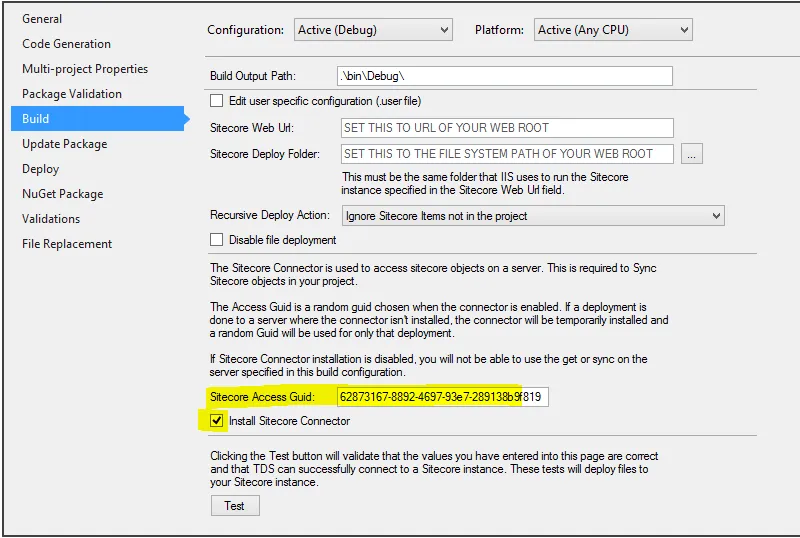Screen dimensions: 800x538
Task: Click the Test button
Action: click(235, 506)
